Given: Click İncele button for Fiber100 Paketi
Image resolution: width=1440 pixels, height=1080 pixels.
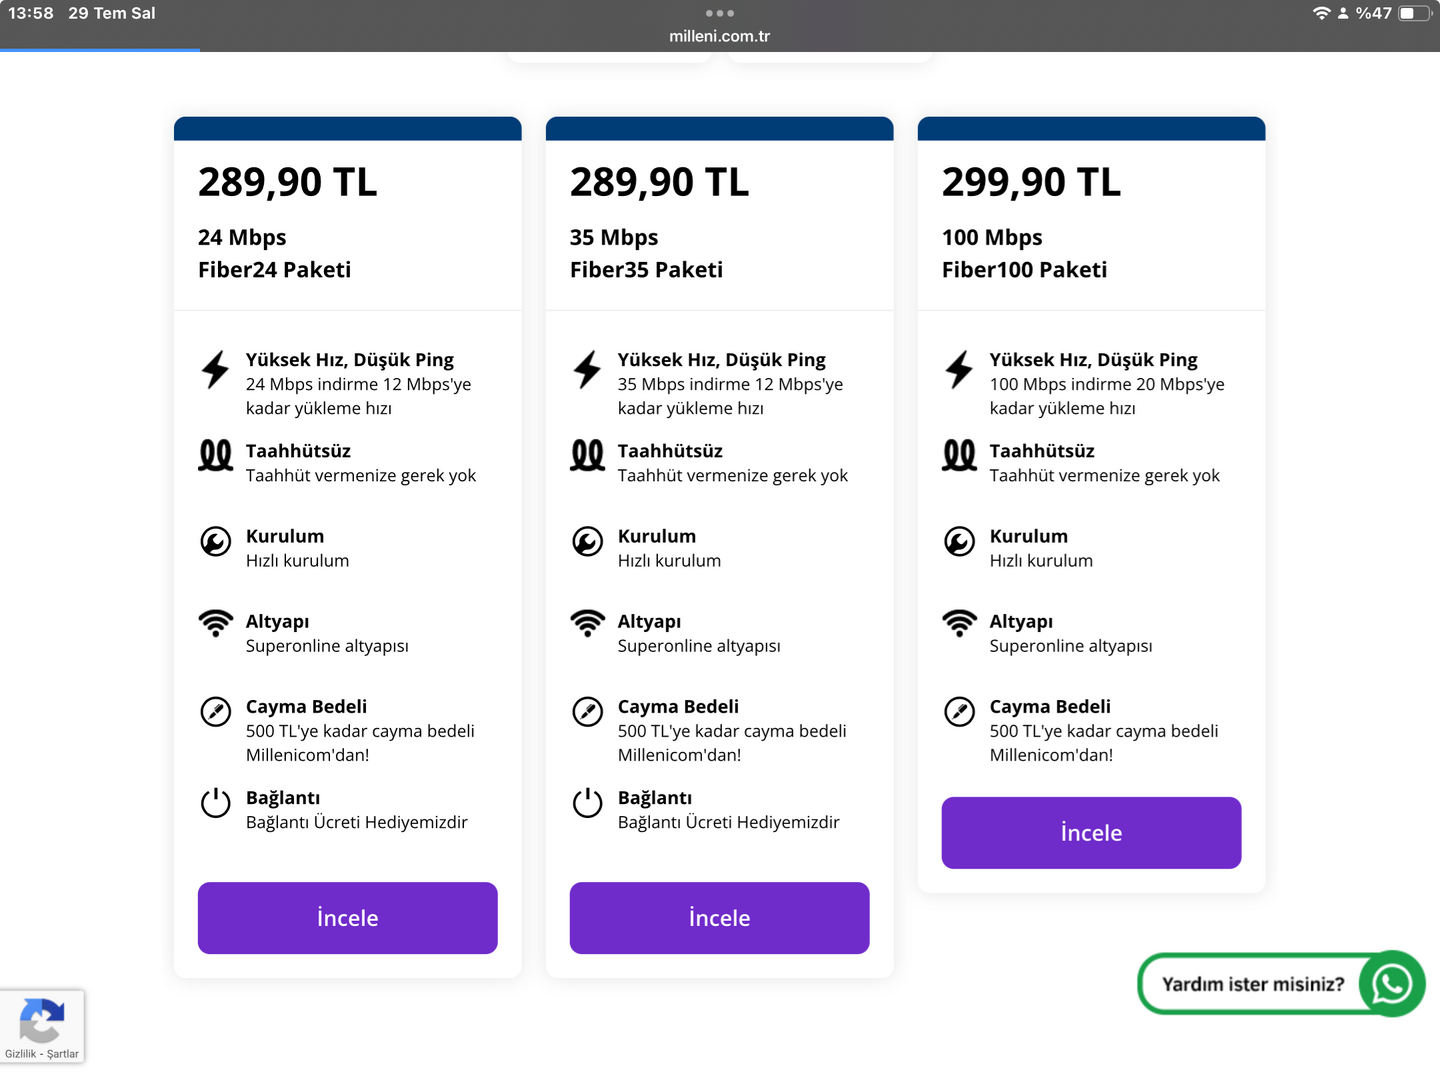Looking at the screenshot, I should click(x=1091, y=833).
